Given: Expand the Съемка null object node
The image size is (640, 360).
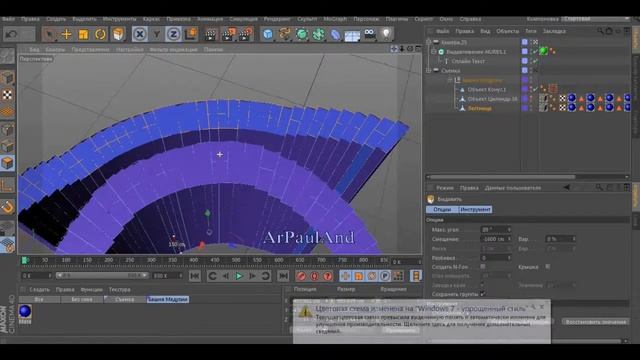Looking at the screenshot, I should pyautogui.click(x=429, y=71).
